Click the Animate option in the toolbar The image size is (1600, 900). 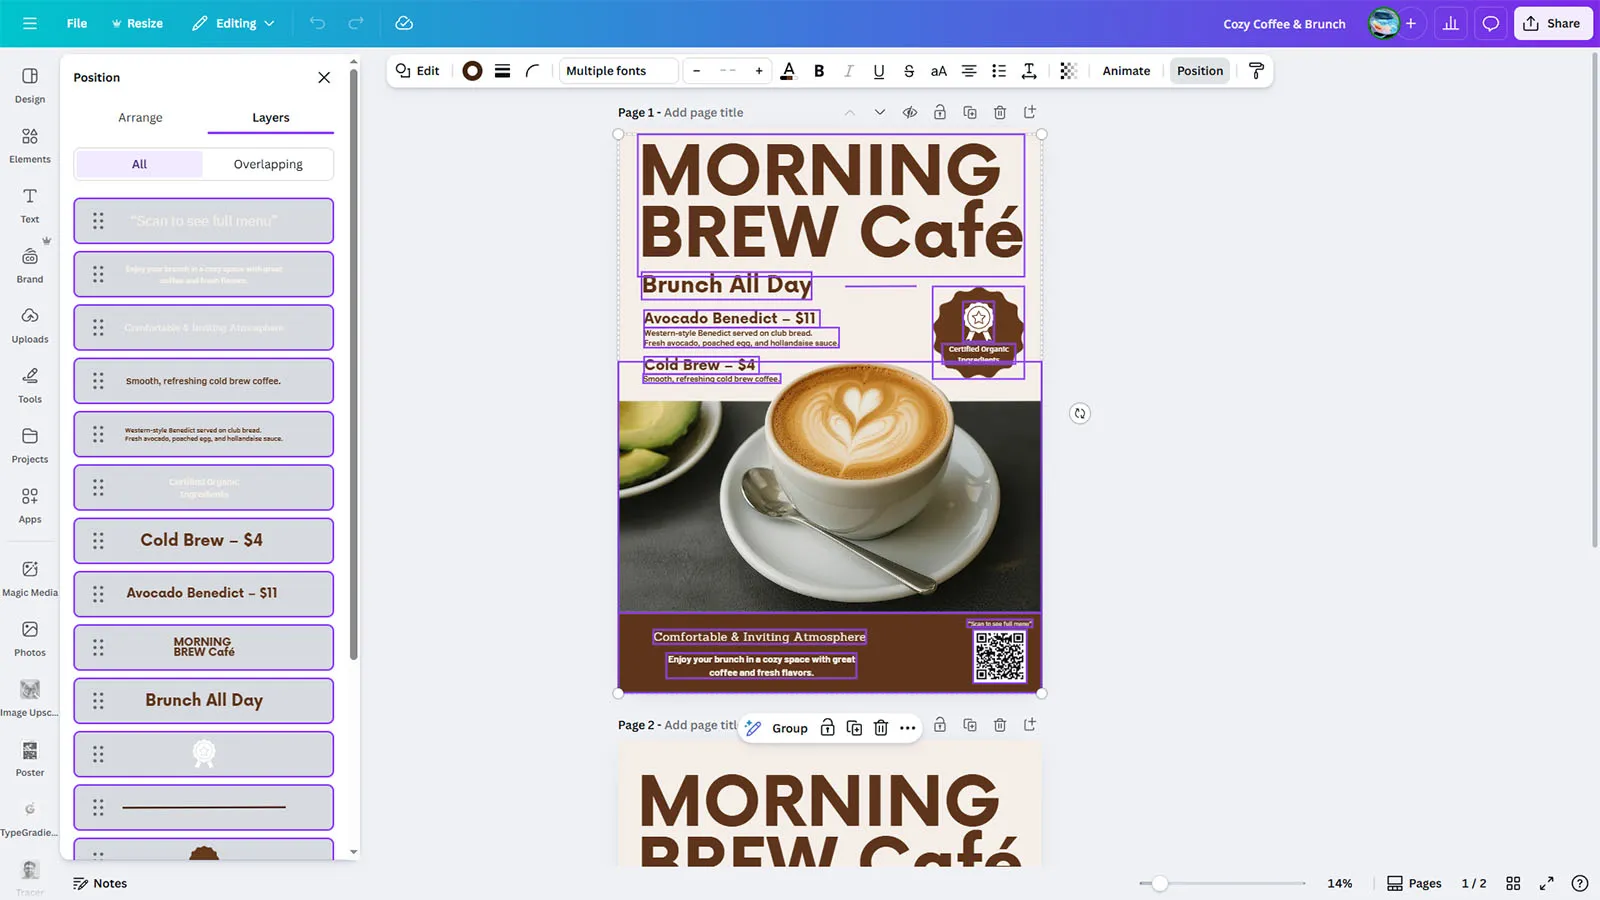coord(1126,71)
